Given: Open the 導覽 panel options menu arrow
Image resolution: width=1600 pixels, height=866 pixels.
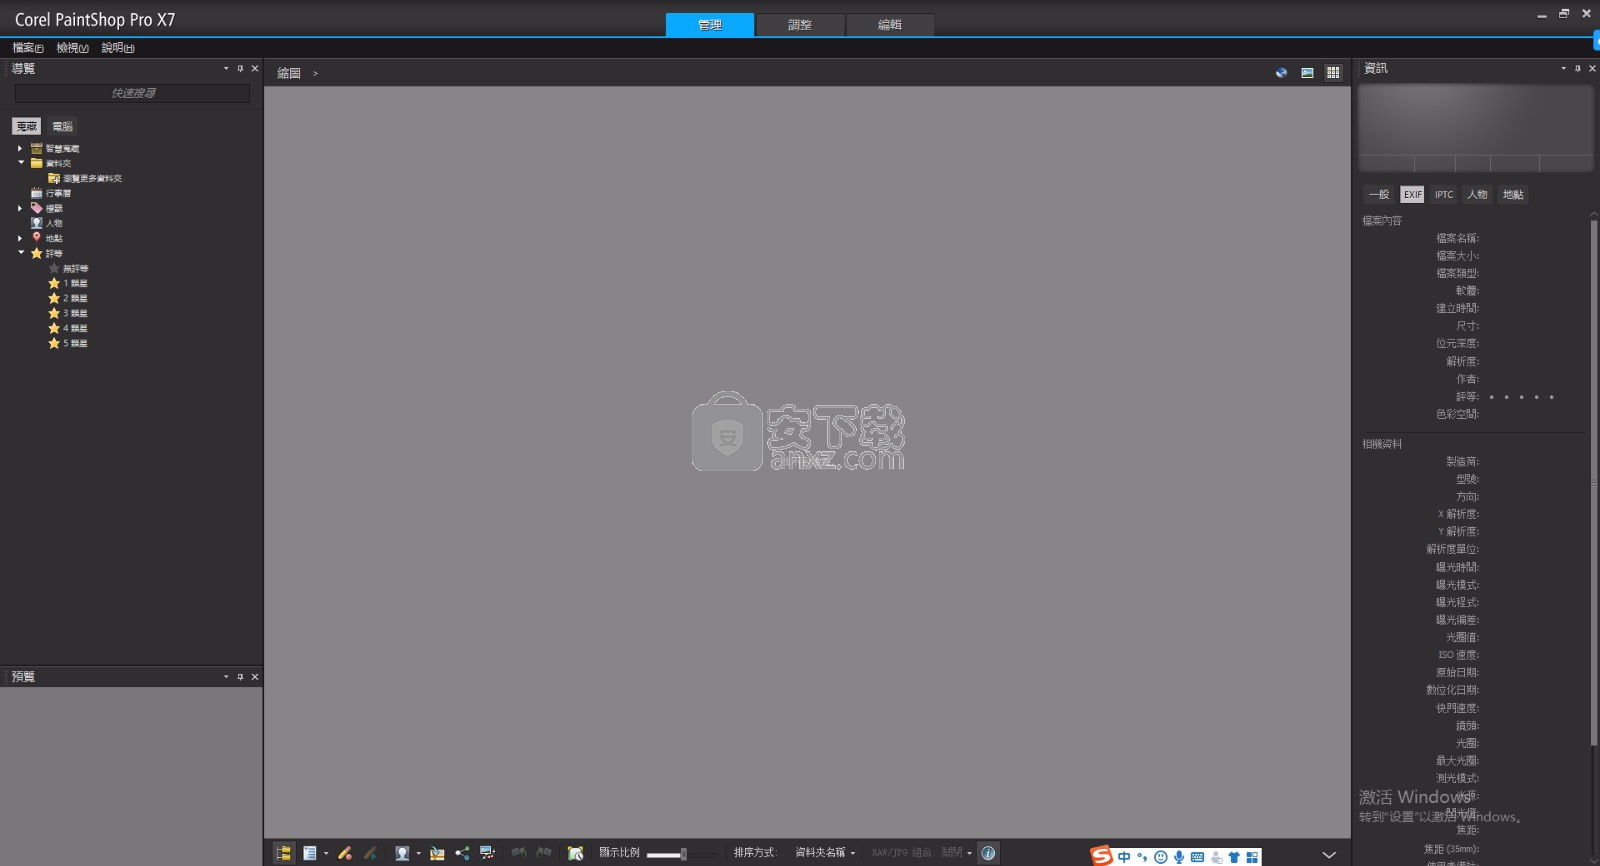Looking at the screenshot, I should [226, 69].
